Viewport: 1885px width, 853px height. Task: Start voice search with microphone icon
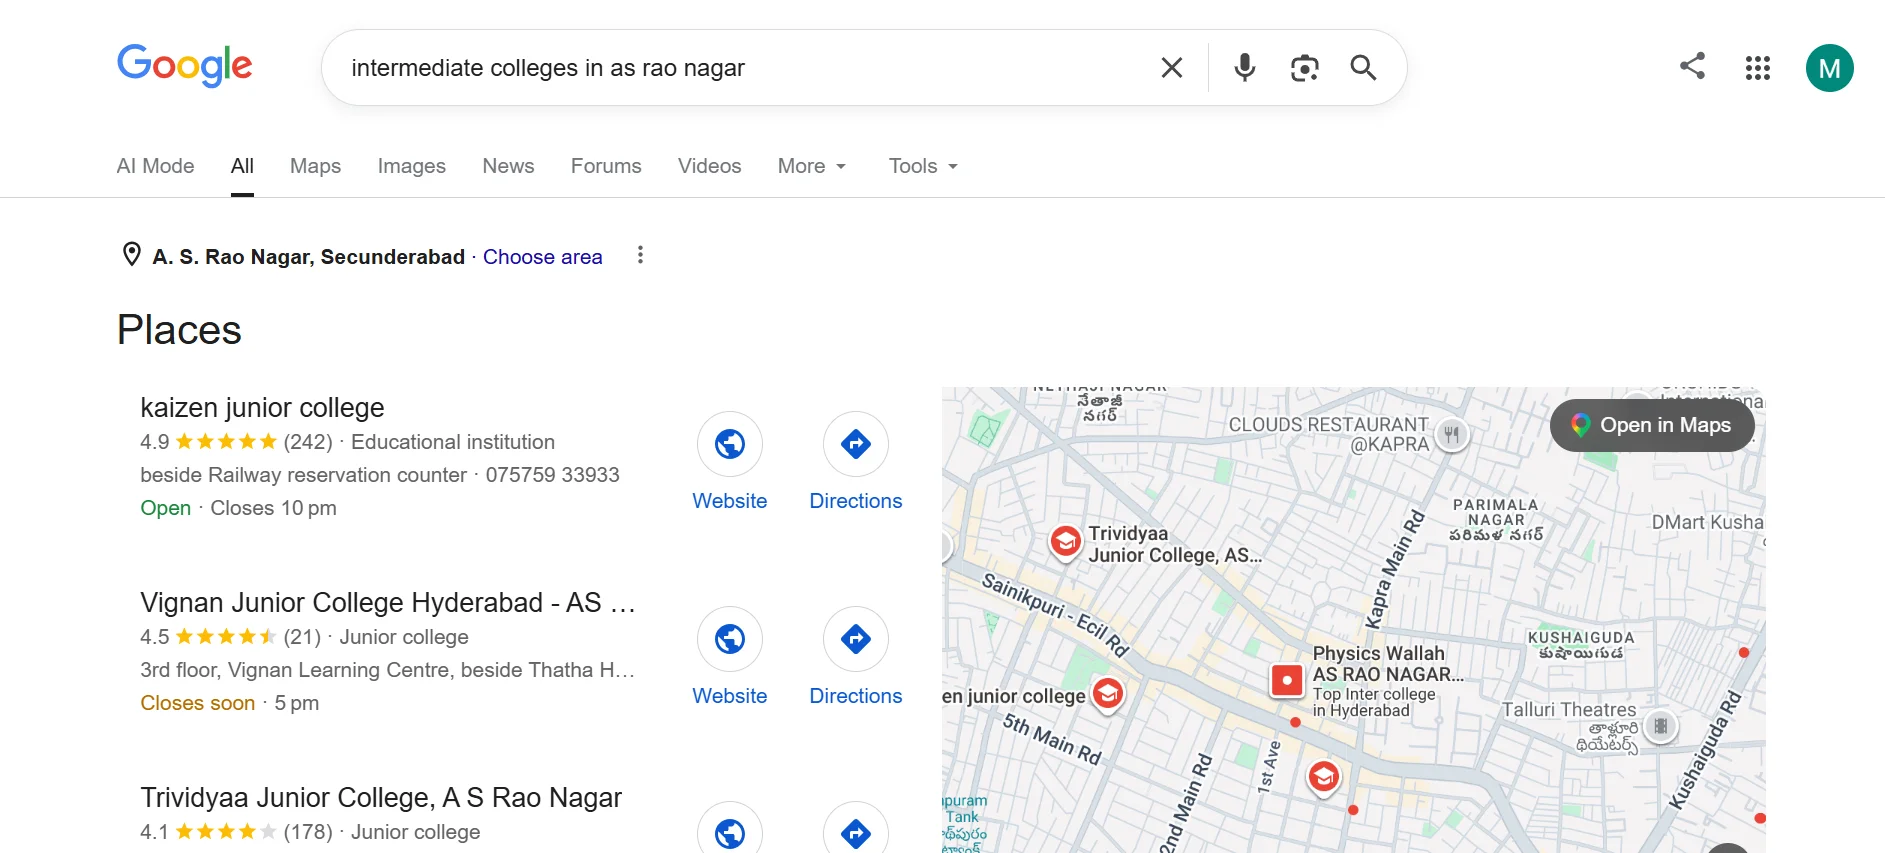[x=1245, y=67]
